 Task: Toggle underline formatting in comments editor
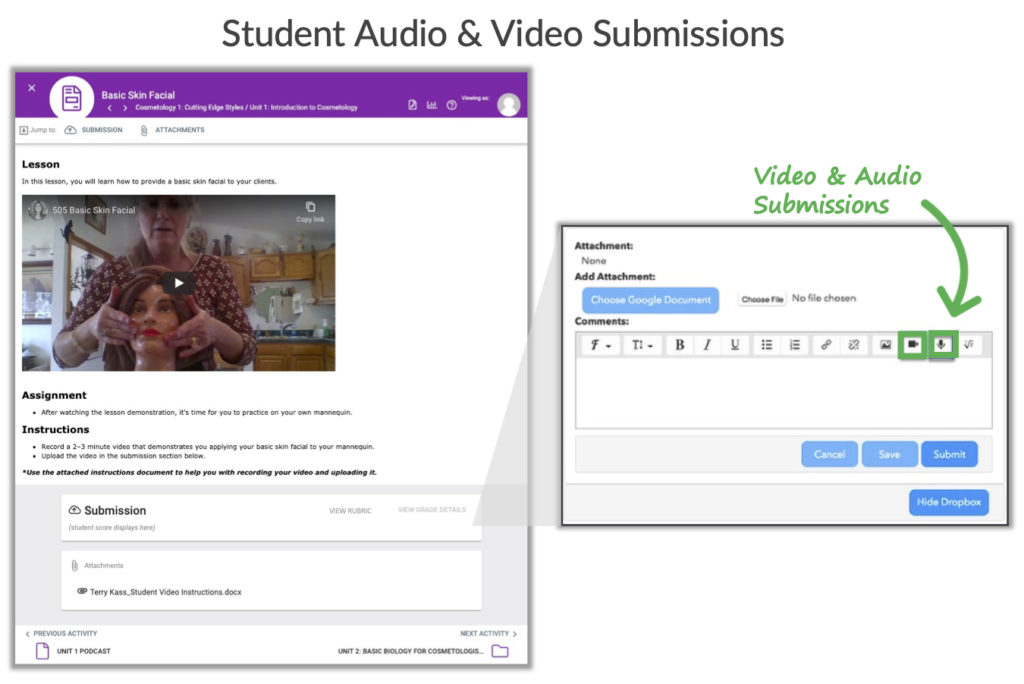point(735,345)
